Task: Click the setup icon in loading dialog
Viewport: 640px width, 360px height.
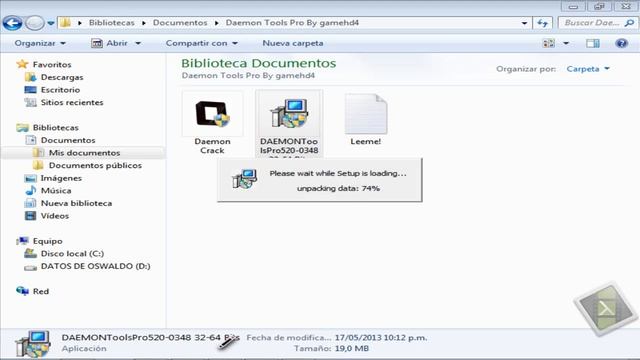Action: click(x=244, y=179)
